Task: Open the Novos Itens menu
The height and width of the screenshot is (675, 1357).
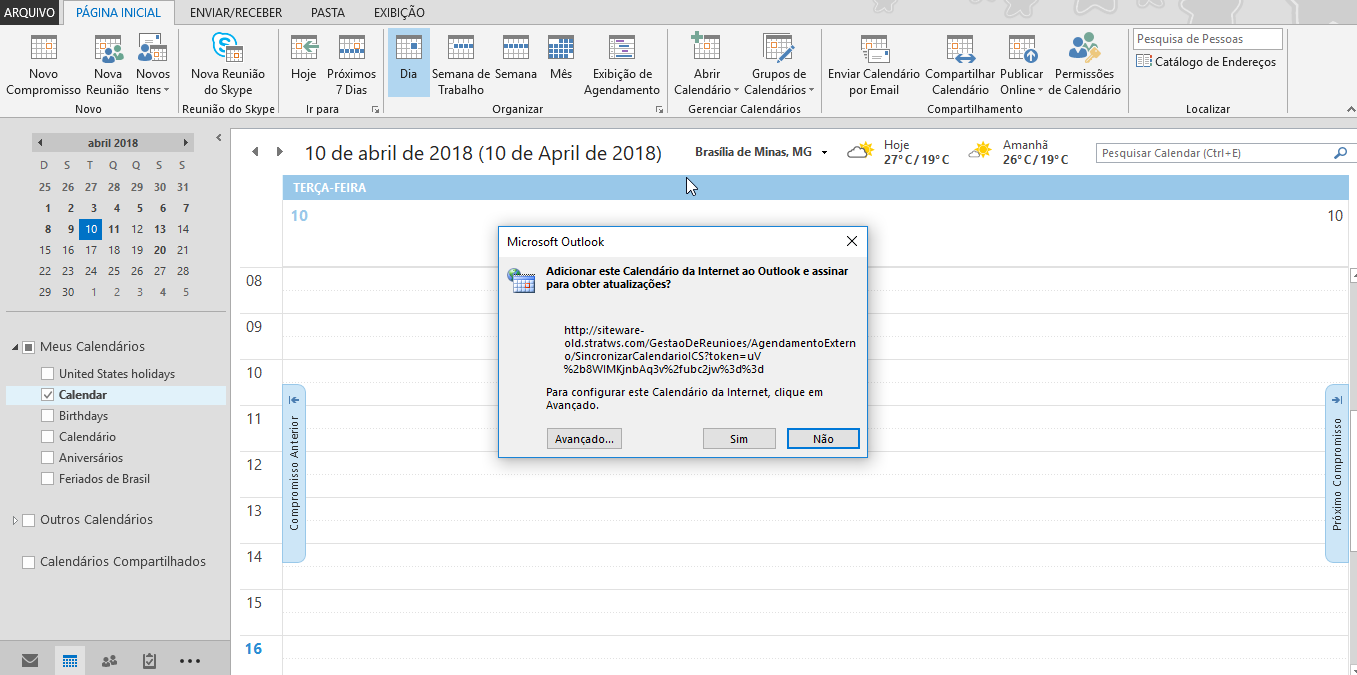Action: (153, 65)
